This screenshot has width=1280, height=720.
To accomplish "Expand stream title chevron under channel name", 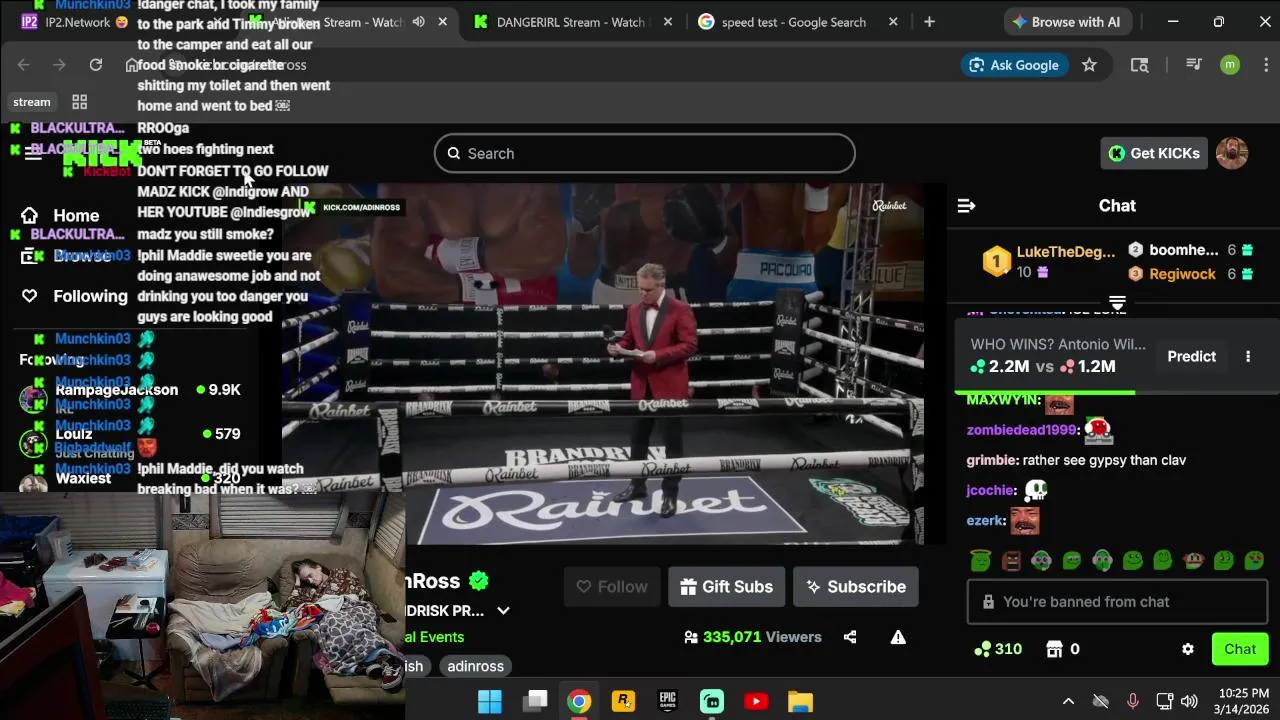I will point(503,611).
